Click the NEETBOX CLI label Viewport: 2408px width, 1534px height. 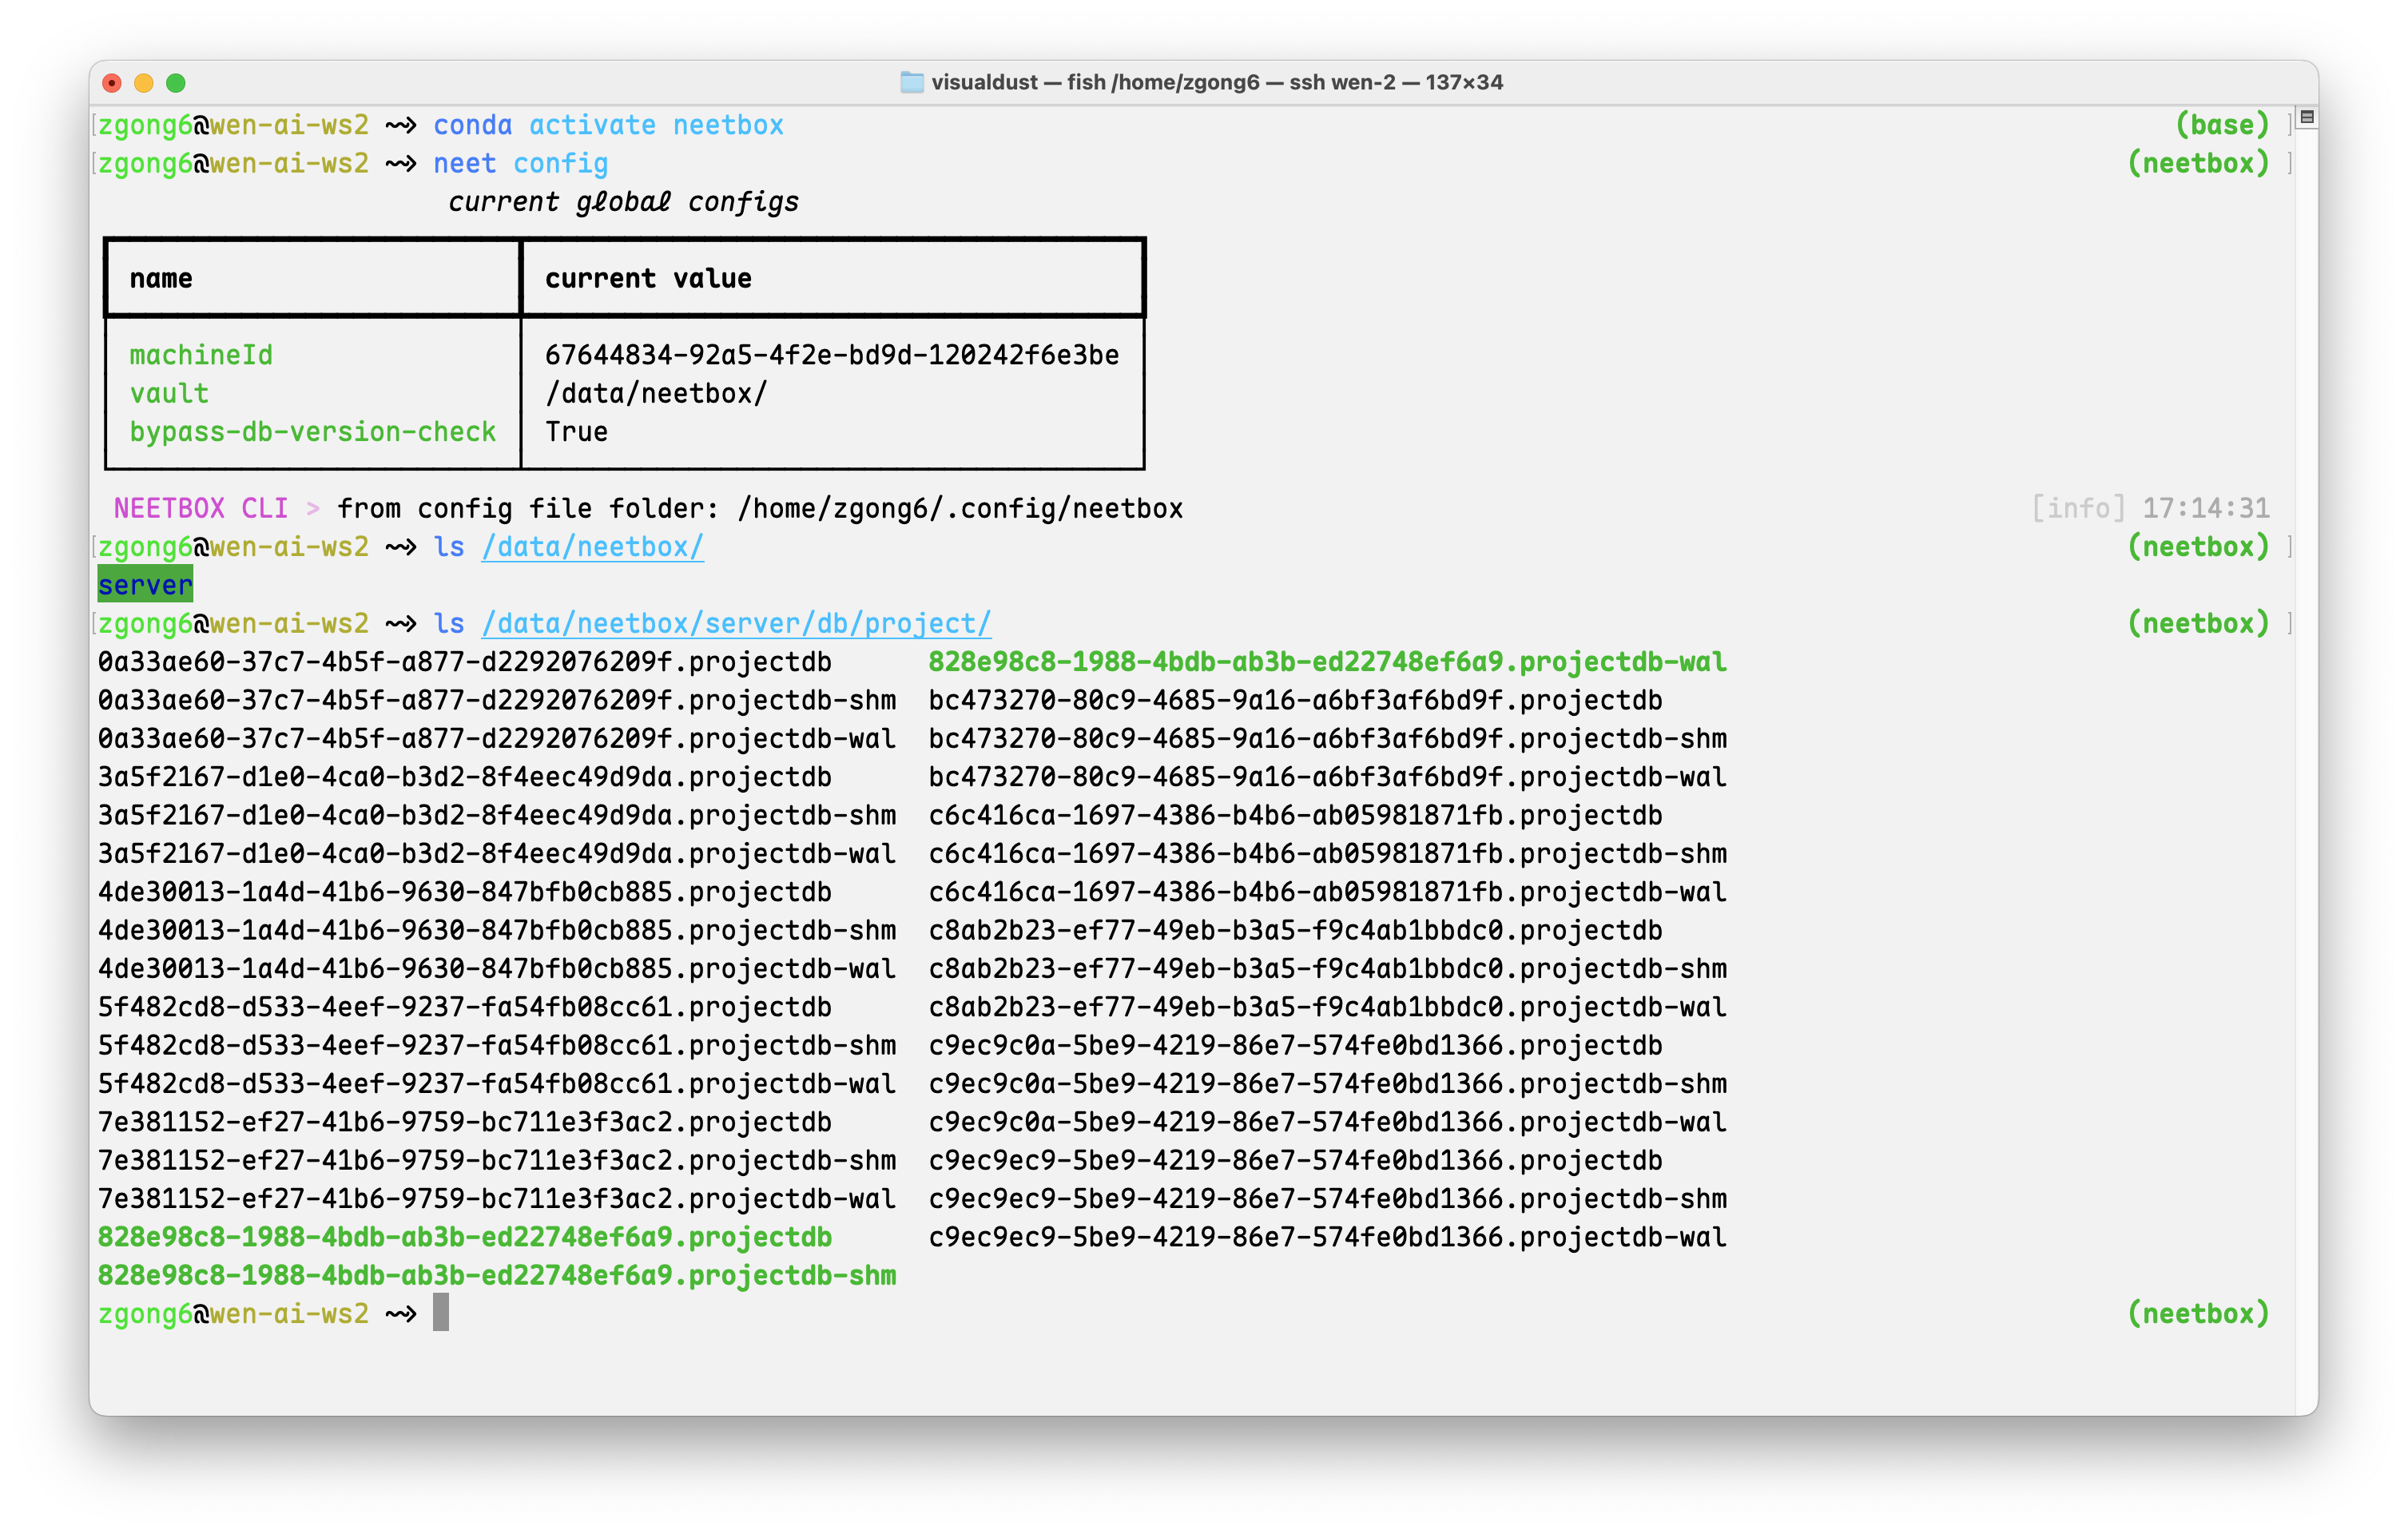200,508
